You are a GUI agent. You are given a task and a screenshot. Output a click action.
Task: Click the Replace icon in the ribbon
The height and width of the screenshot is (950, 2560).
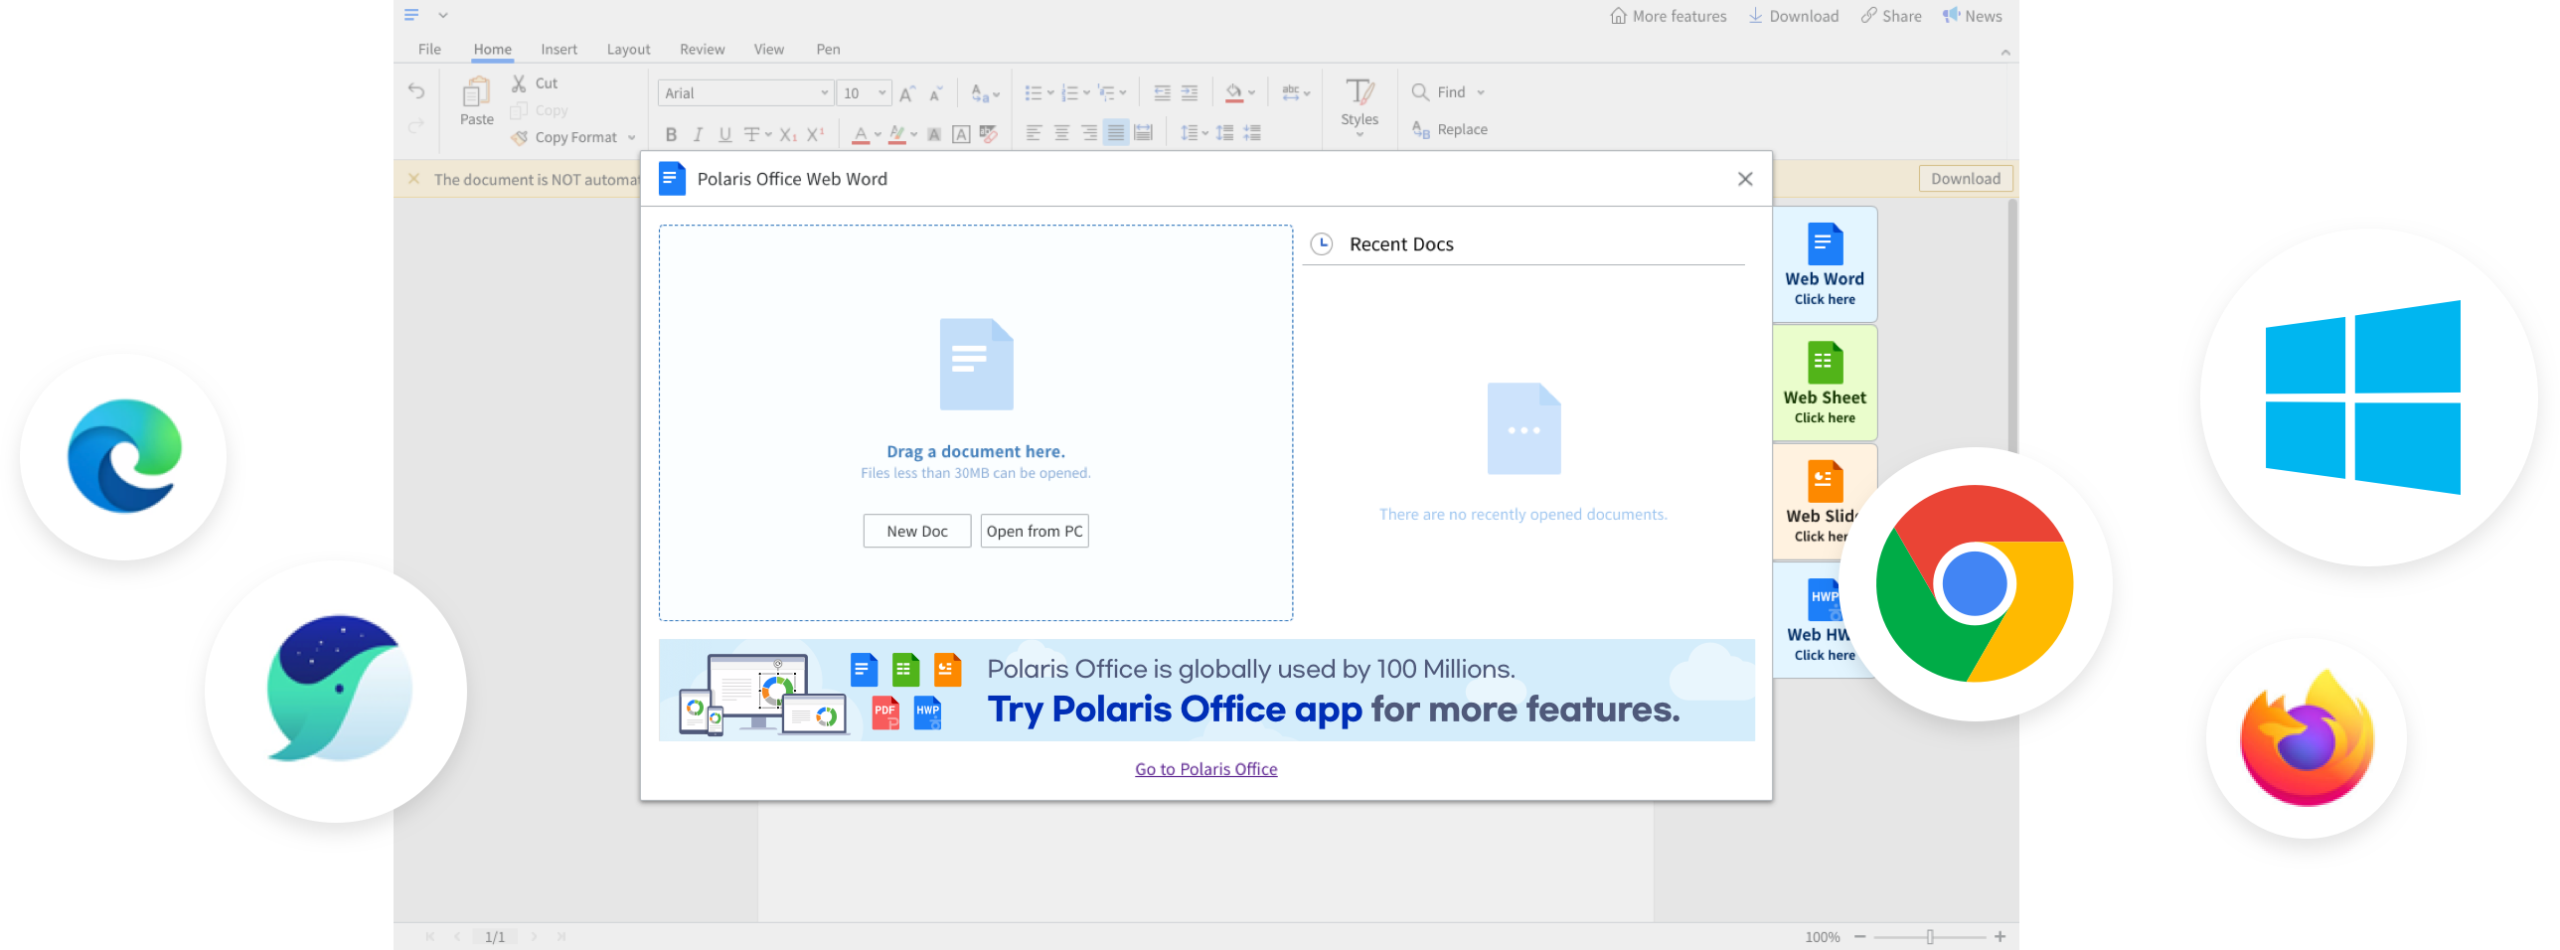pos(1421,129)
